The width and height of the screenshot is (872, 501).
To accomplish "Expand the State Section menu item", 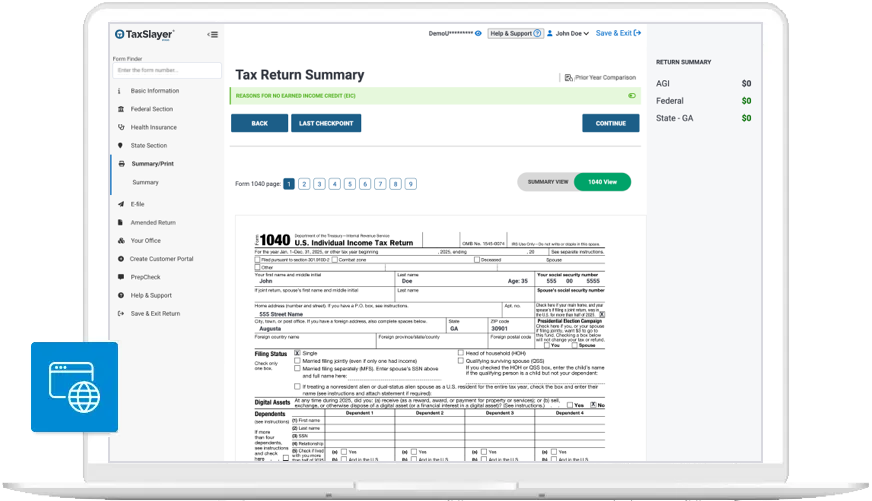I will 148,145.
